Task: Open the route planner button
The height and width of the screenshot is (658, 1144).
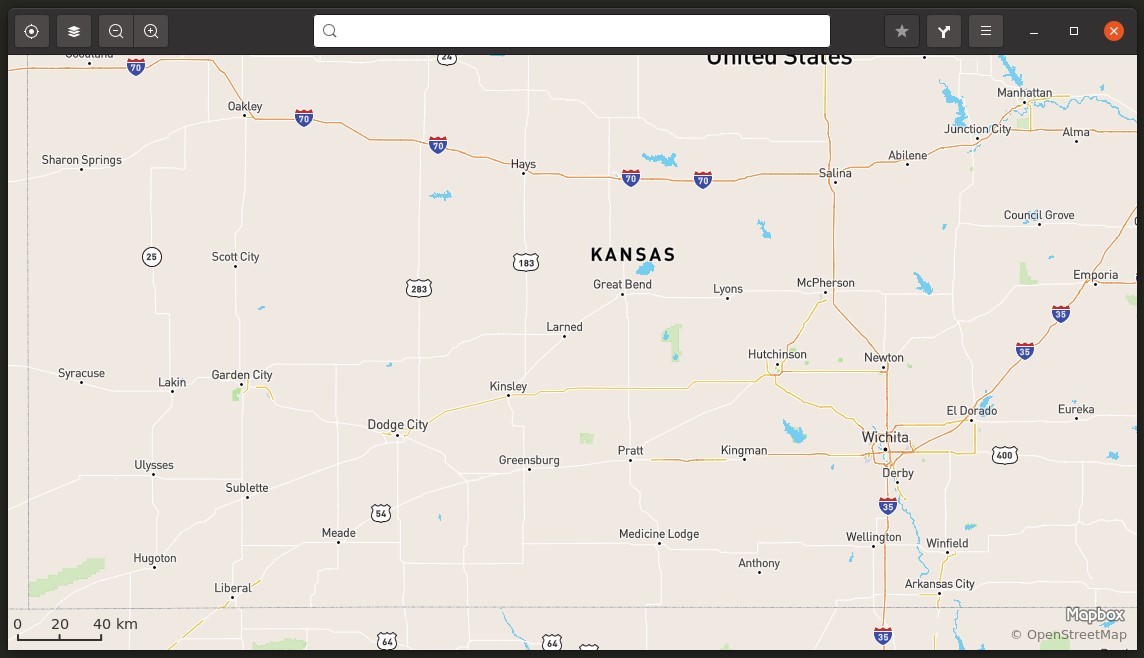Action: point(944,31)
